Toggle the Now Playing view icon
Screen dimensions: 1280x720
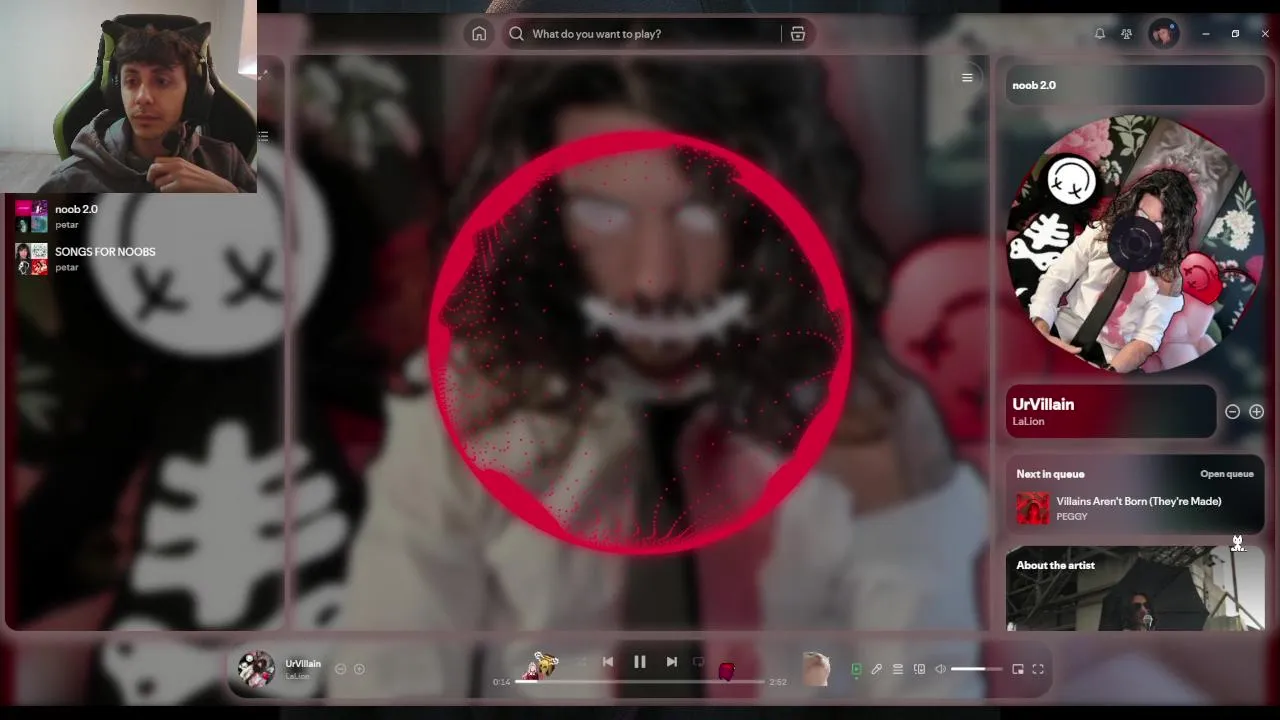point(856,669)
